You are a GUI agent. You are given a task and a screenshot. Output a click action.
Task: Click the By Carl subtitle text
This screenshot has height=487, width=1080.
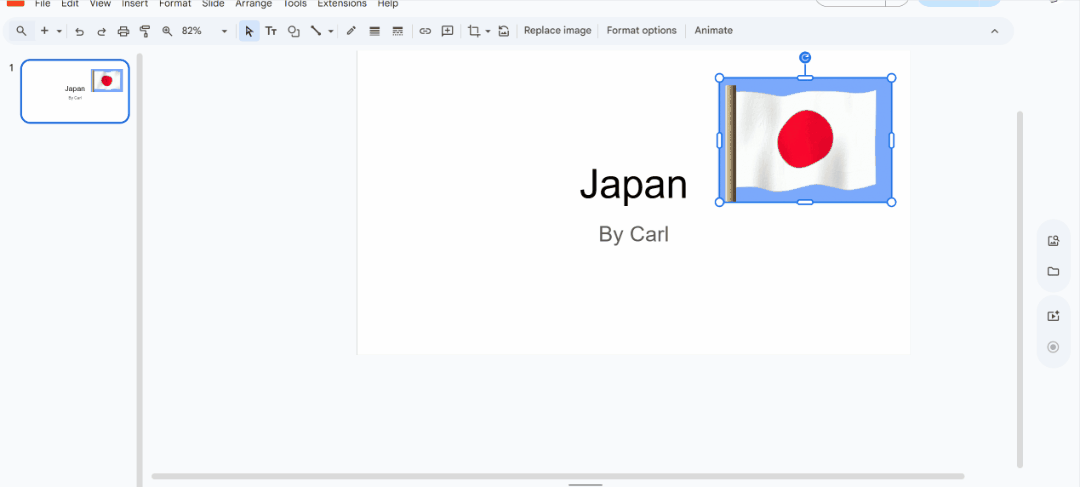pyautogui.click(x=634, y=234)
